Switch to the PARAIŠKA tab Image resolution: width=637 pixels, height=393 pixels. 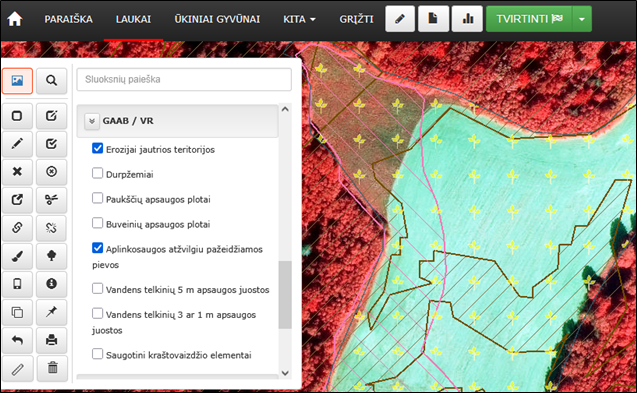click(x=68, y=19)
